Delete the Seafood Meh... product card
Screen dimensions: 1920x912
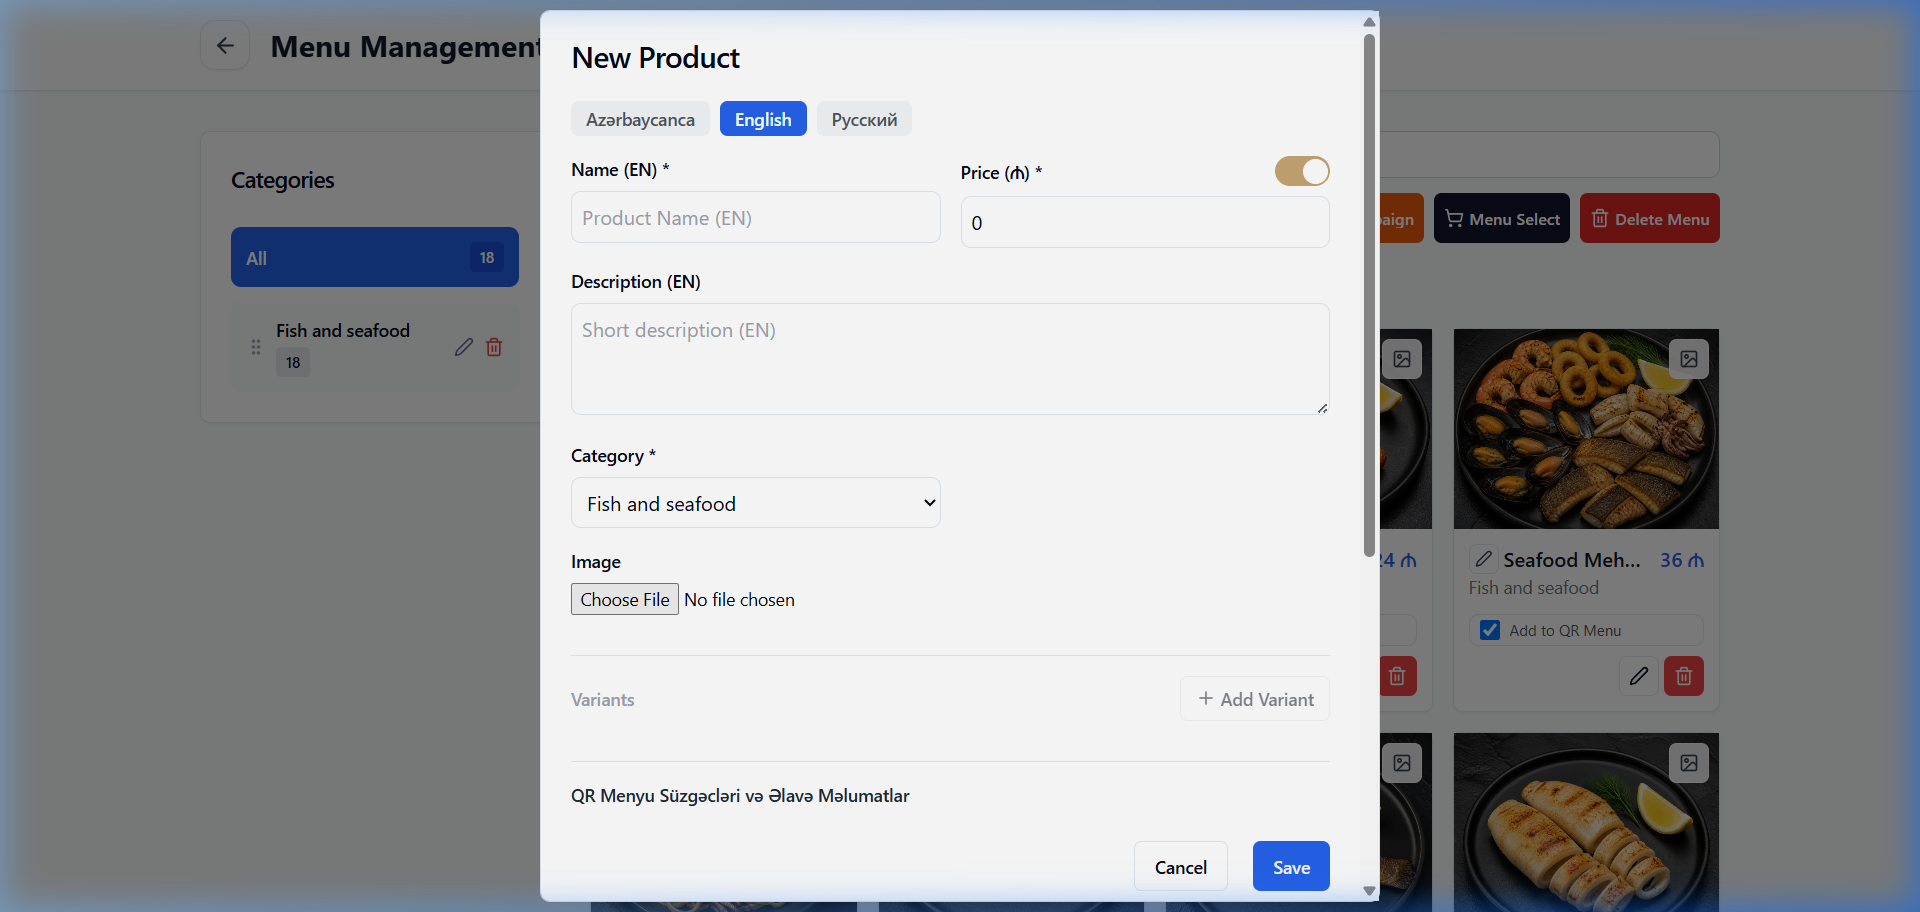[1684, 676]
